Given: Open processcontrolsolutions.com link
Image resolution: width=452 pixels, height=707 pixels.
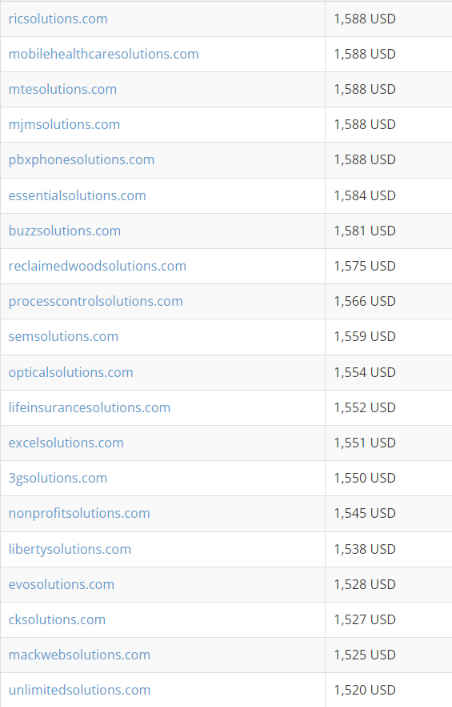Looking at the screenshot, I should [x=96, y=301].
